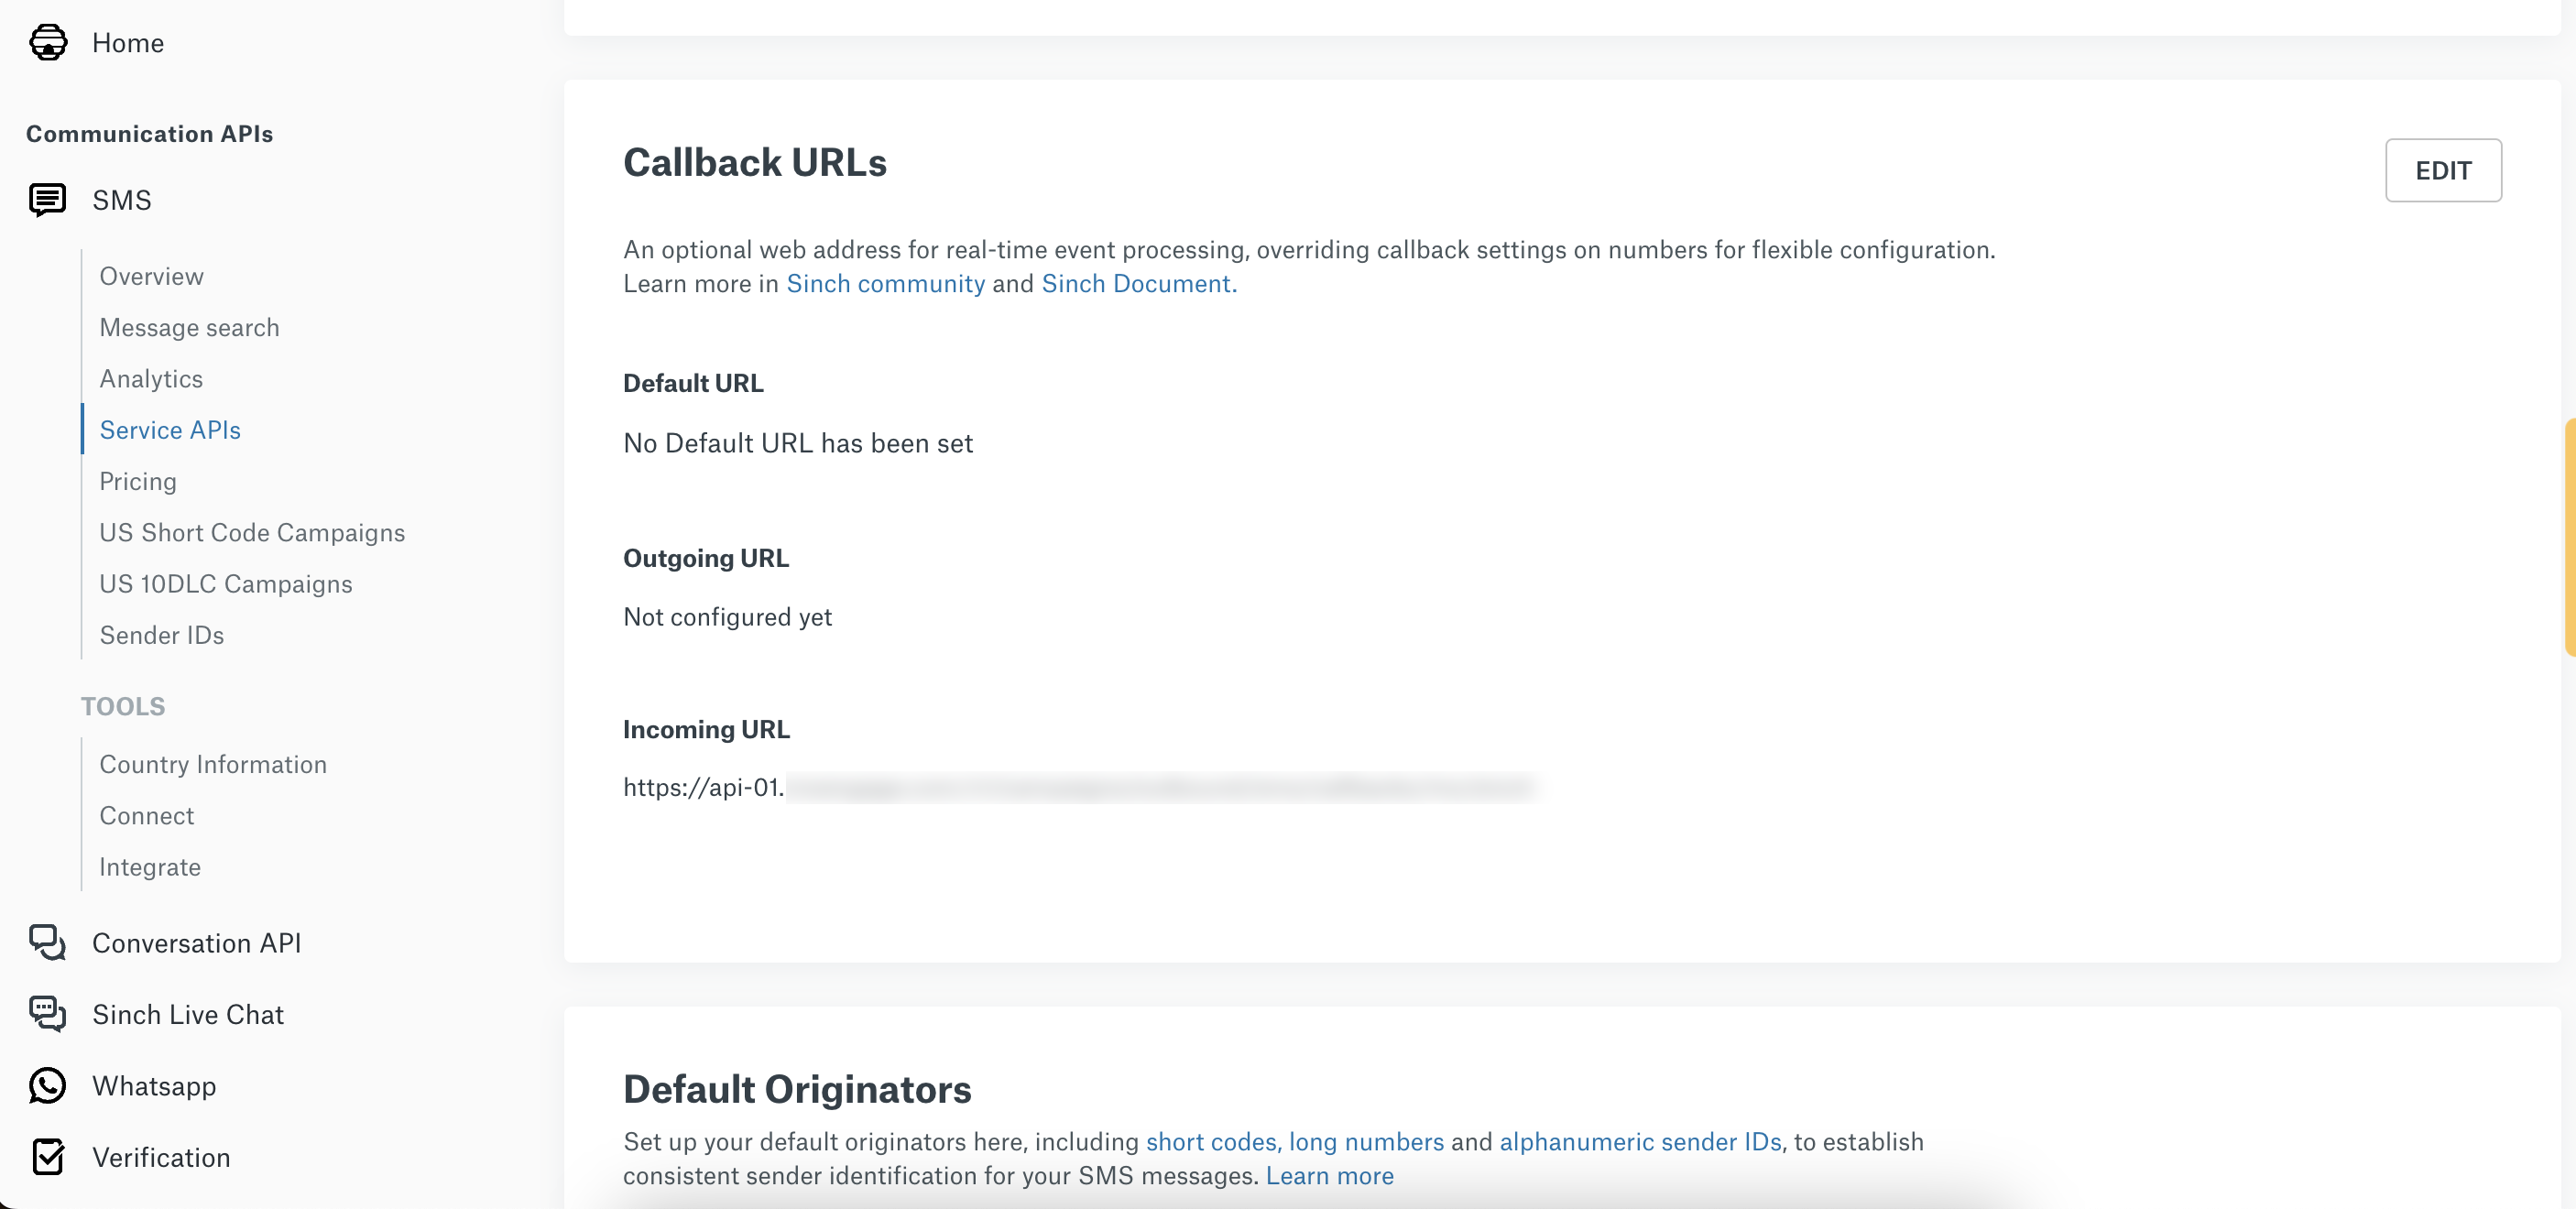
Task: Select Sender IDs menu item
Action: coord(161,635)
